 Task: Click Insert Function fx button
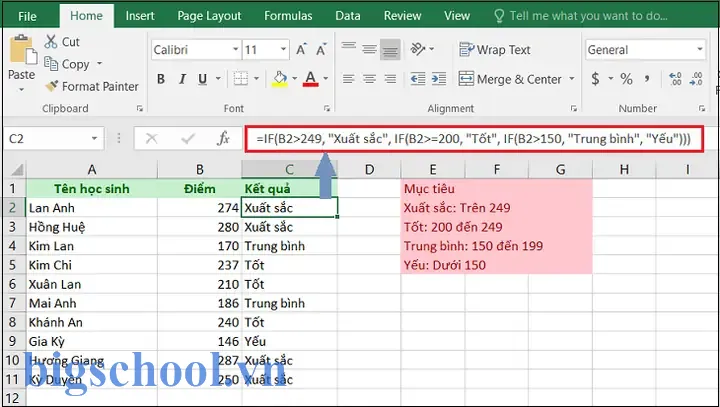click(224, 138)
